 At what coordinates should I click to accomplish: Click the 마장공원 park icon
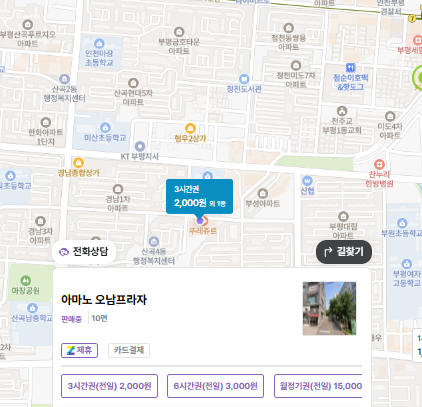(26, 281)
